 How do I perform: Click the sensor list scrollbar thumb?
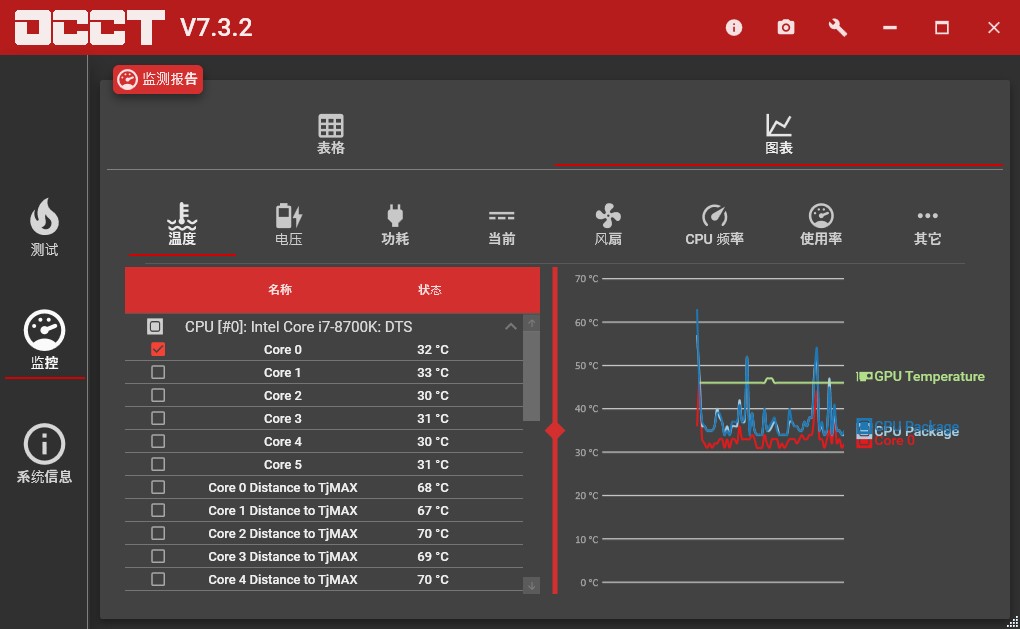click(531, 376)
